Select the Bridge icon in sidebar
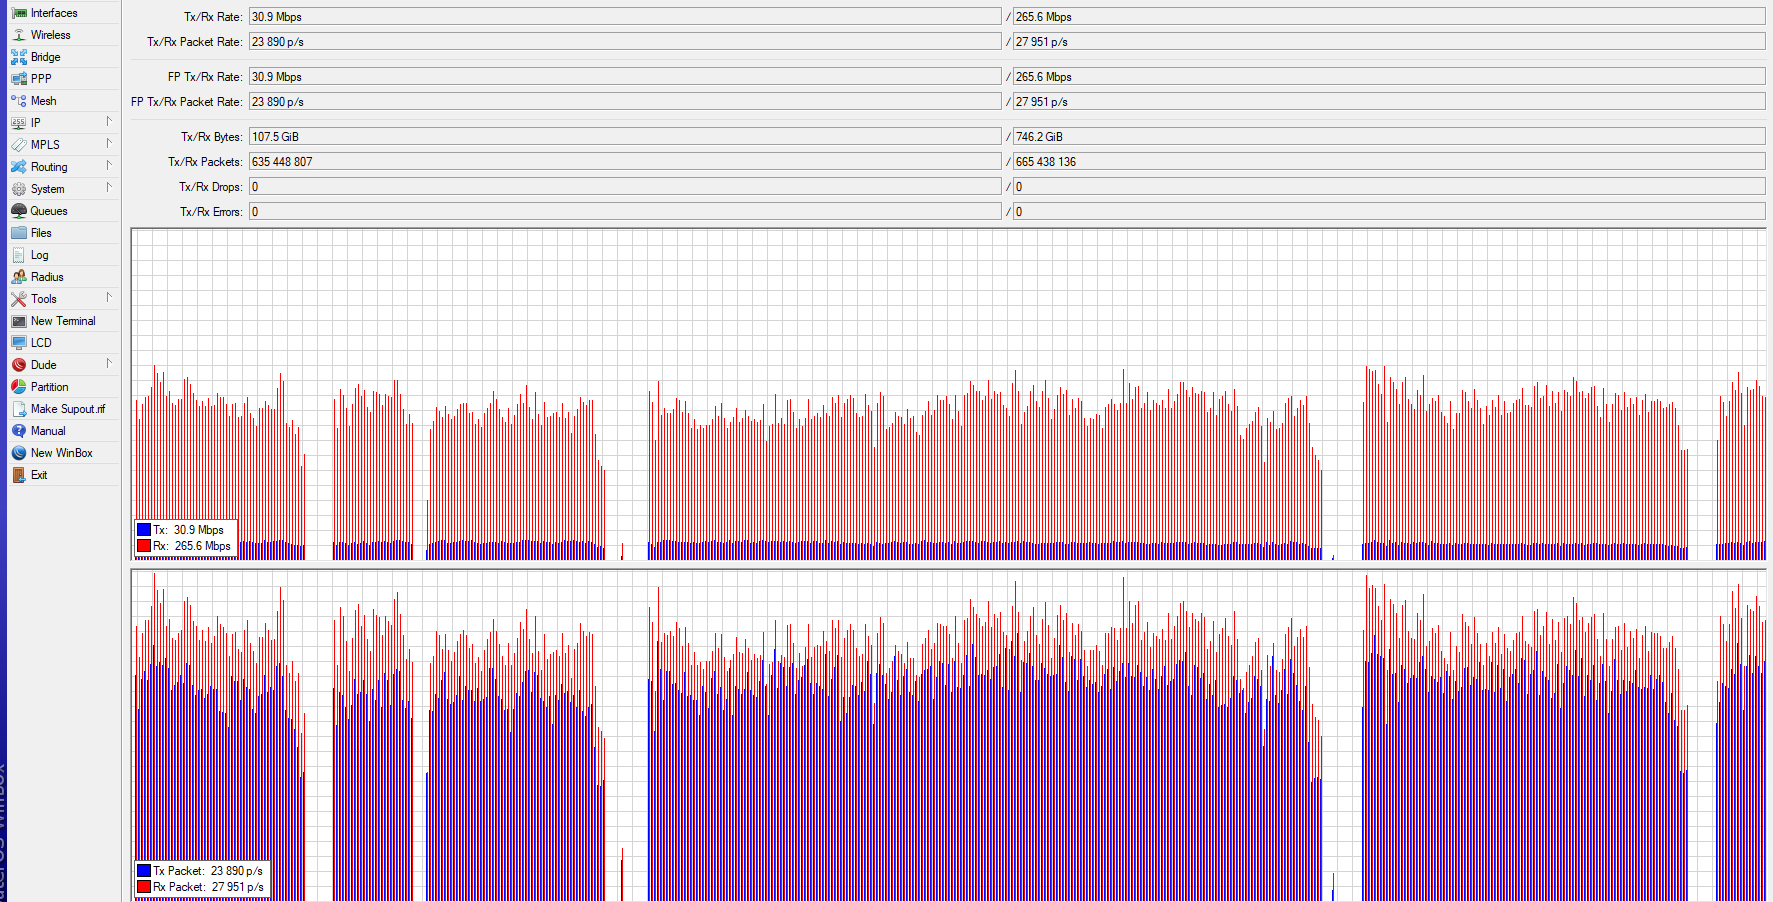The width and height of the screenshot is (1773, 902). click(19, 56)
